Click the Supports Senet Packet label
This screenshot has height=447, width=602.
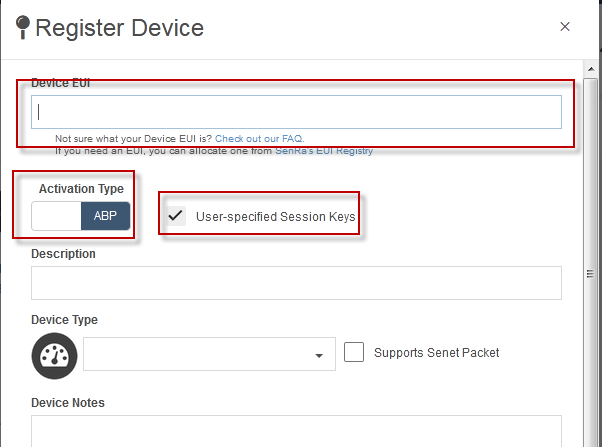437,353
